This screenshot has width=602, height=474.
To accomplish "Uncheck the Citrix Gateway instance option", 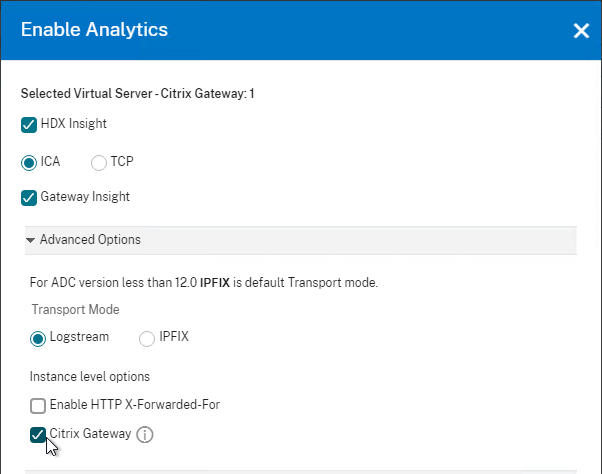I will point(38,434).
